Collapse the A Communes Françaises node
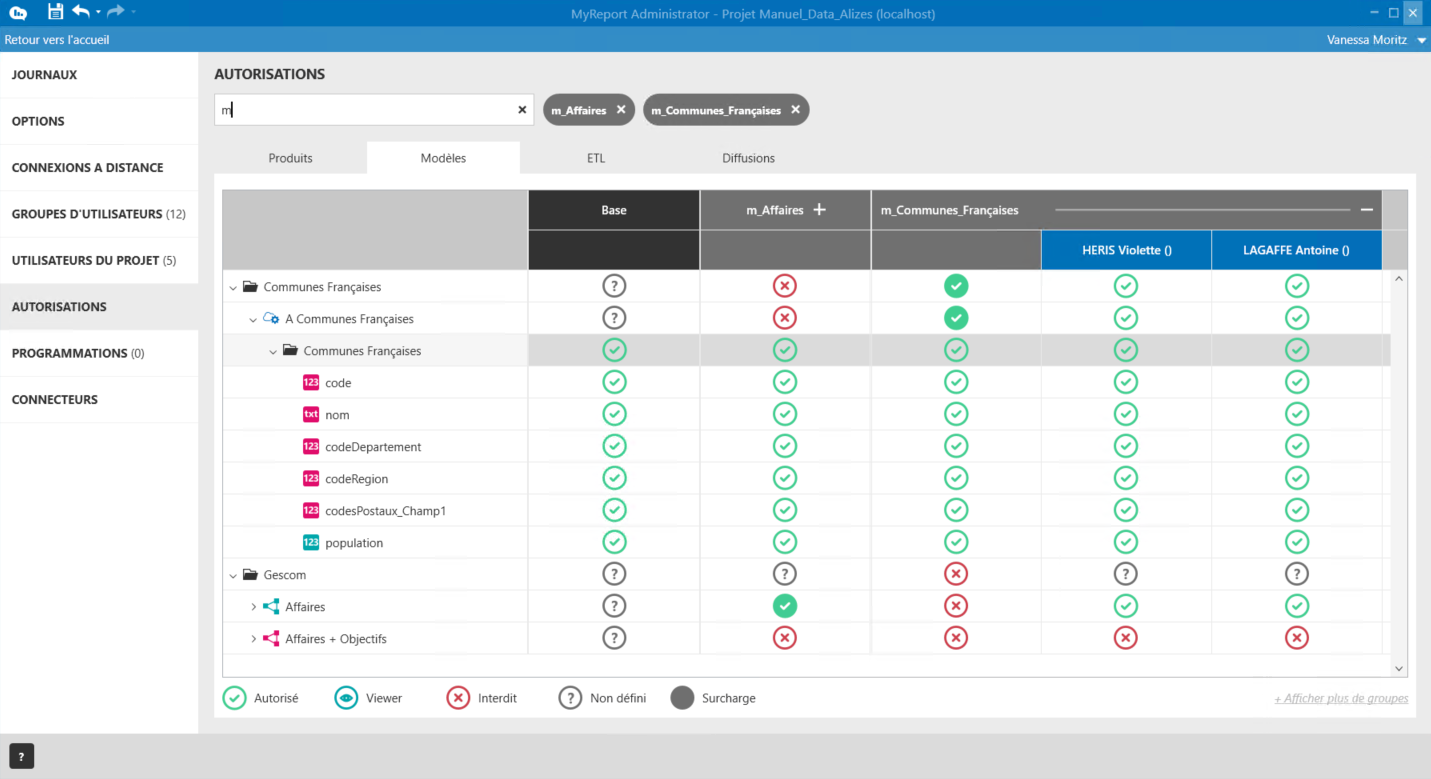 [253, 320]
